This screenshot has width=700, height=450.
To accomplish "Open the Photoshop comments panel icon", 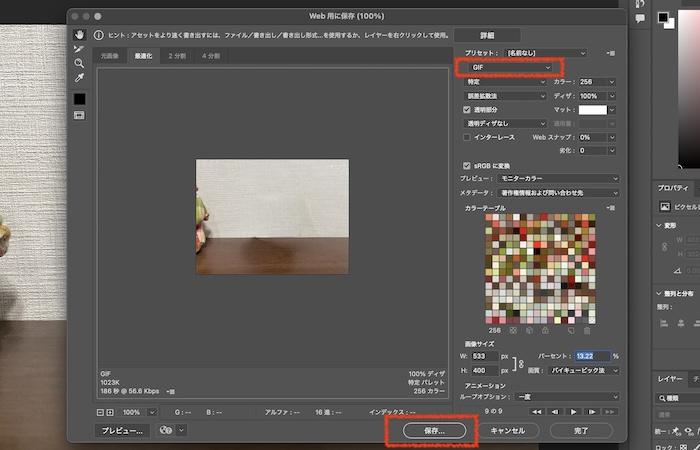I will [x=640, y=18].
